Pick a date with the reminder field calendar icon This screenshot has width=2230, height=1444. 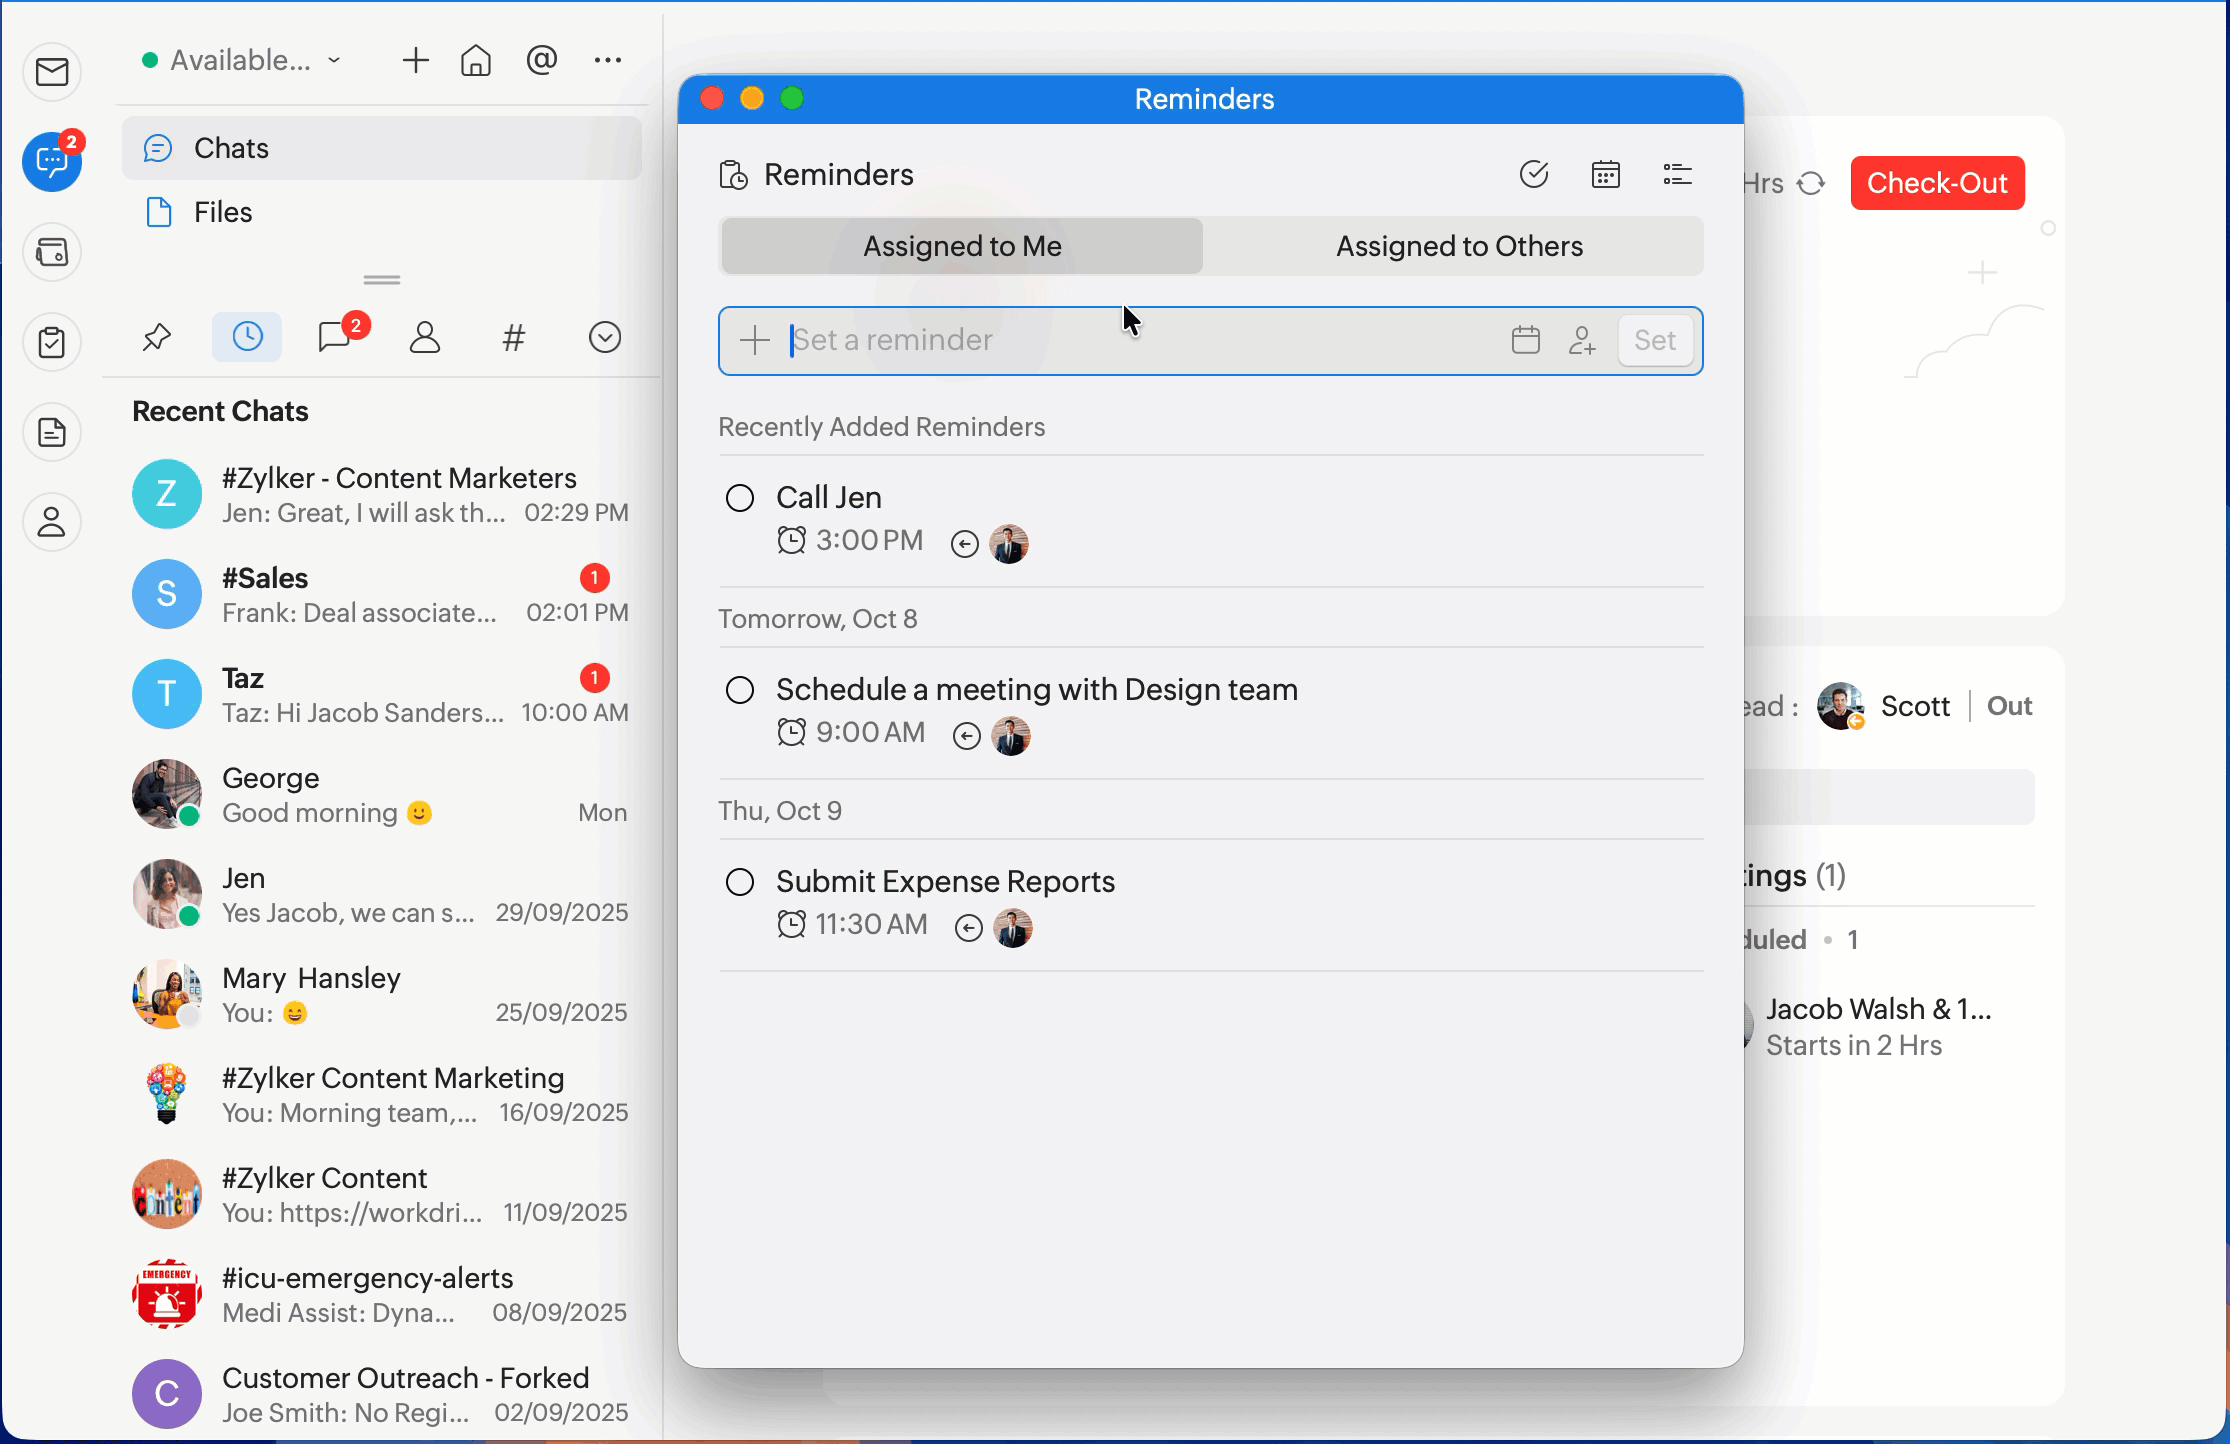[1526, 341]
